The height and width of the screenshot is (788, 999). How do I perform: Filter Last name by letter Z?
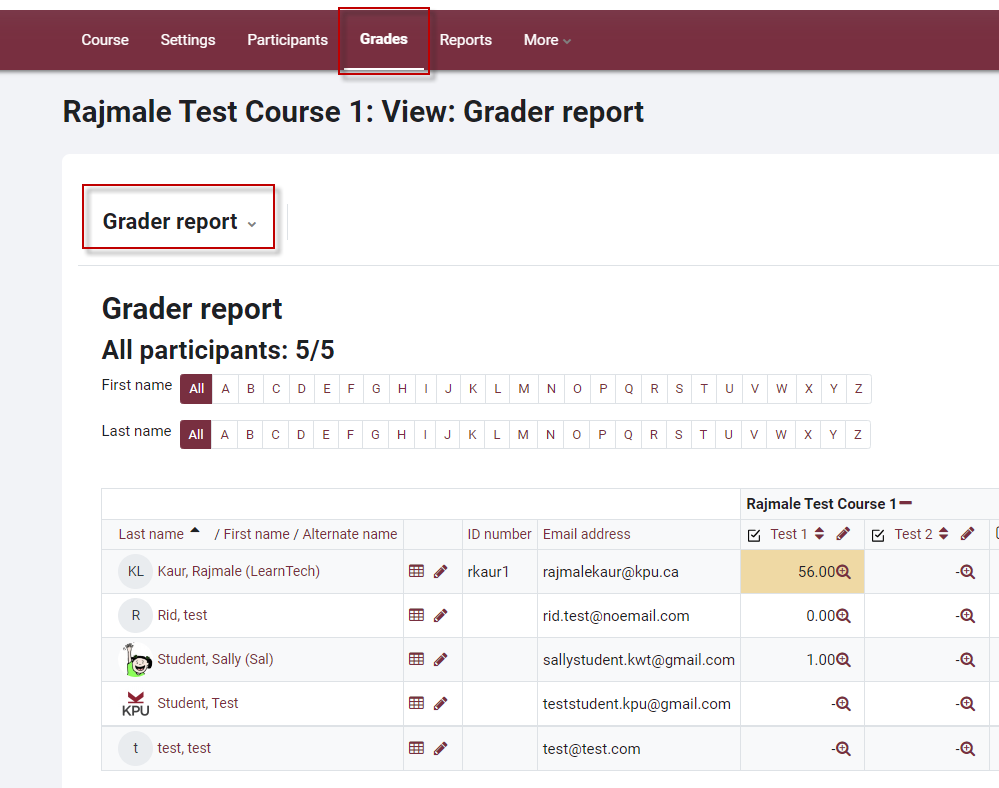(x=858, y=434)
